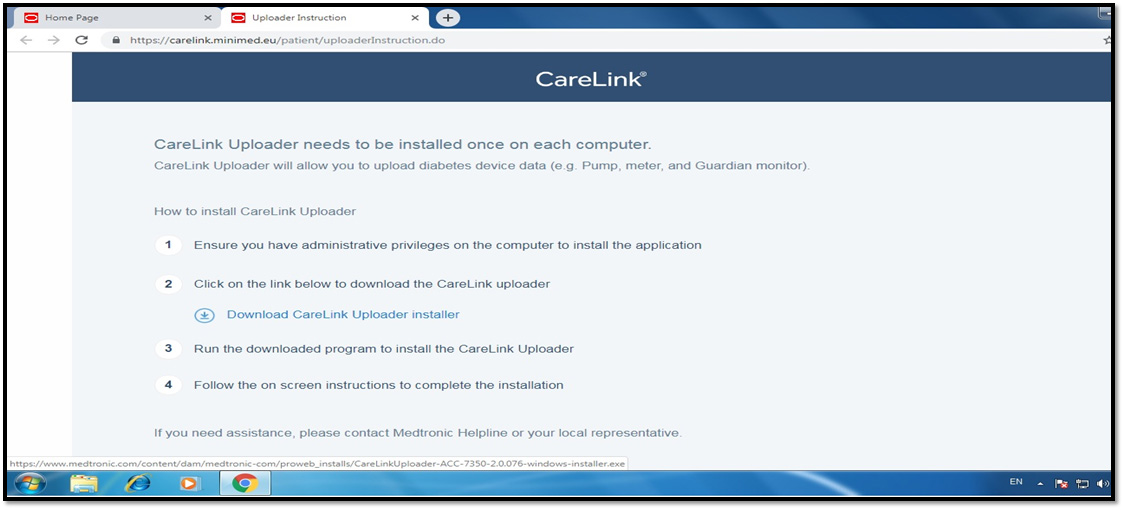The image size is (1124, 510).
Task: Launch Internet Explorer from the taskbar
Action: click(137, 484)
